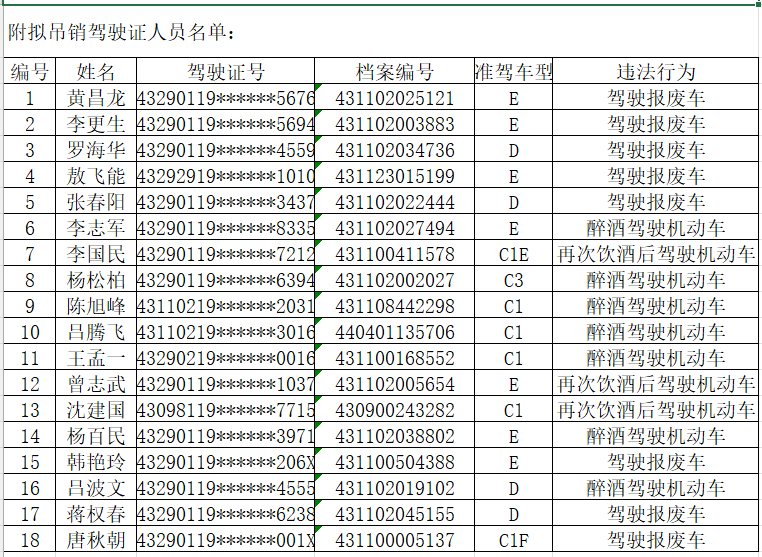Click file number 431100005137
The width and height of the screenshot is (762, 557).
(395, 540)
